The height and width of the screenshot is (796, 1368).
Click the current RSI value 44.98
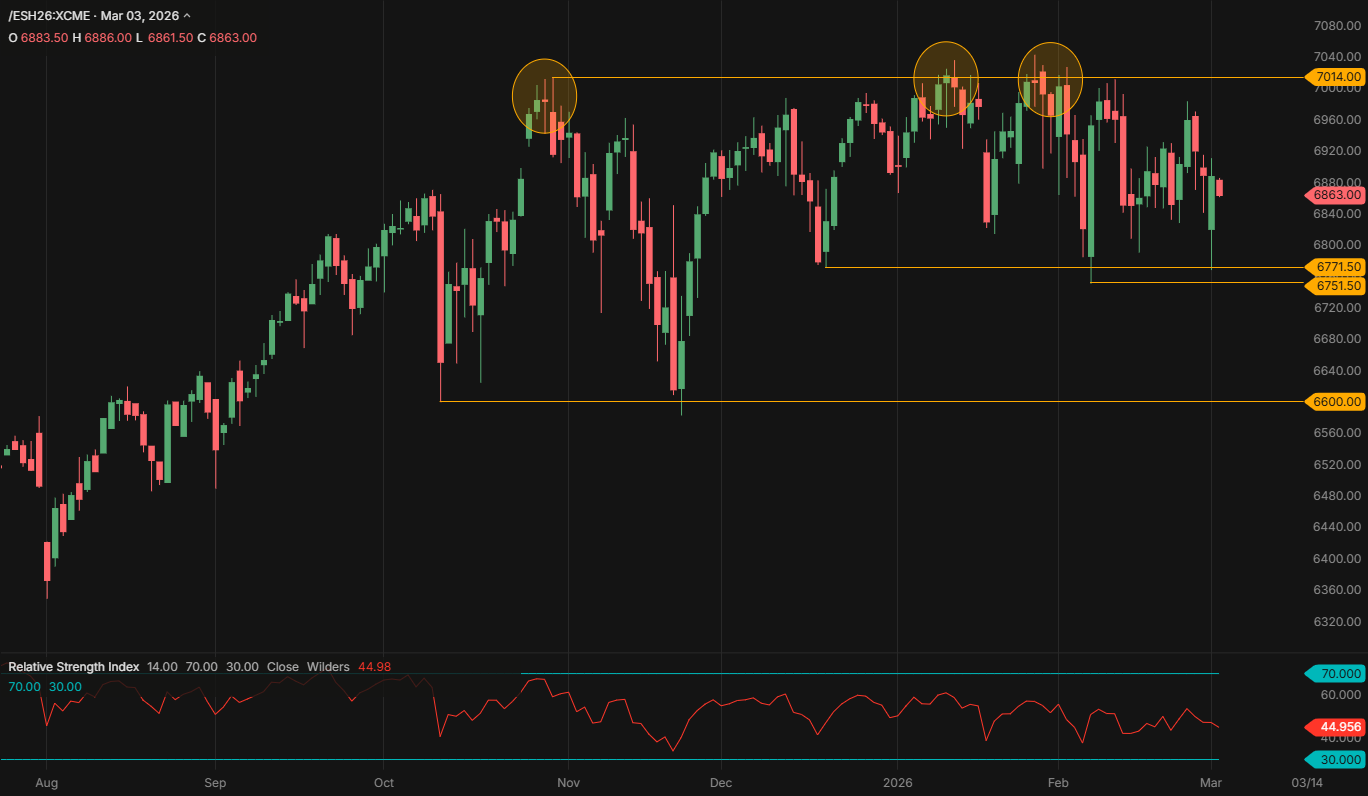374,666
